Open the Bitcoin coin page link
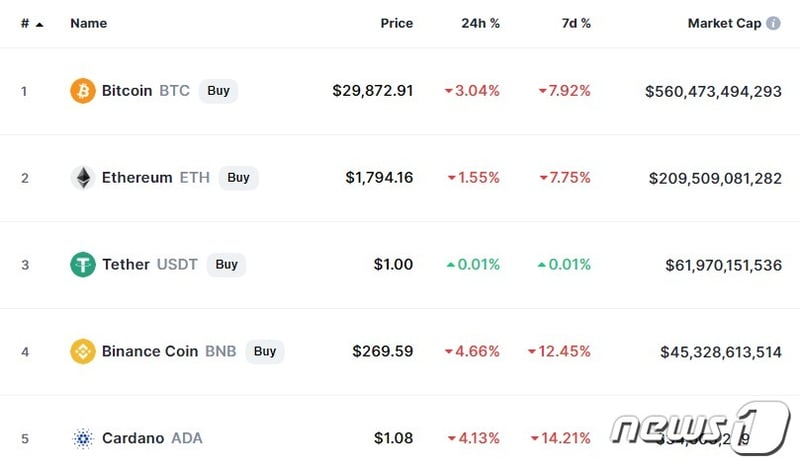800x467 pixels. 127,91
